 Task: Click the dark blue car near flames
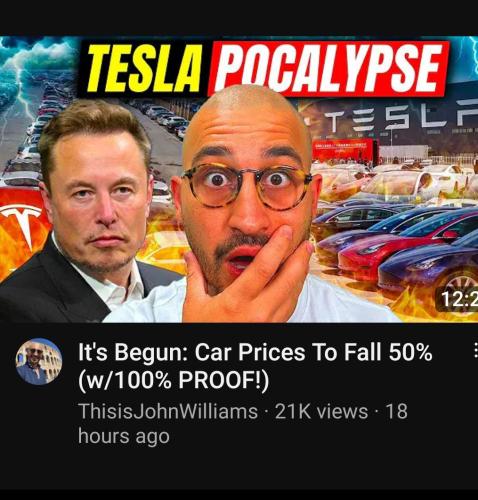pos(430,268)
